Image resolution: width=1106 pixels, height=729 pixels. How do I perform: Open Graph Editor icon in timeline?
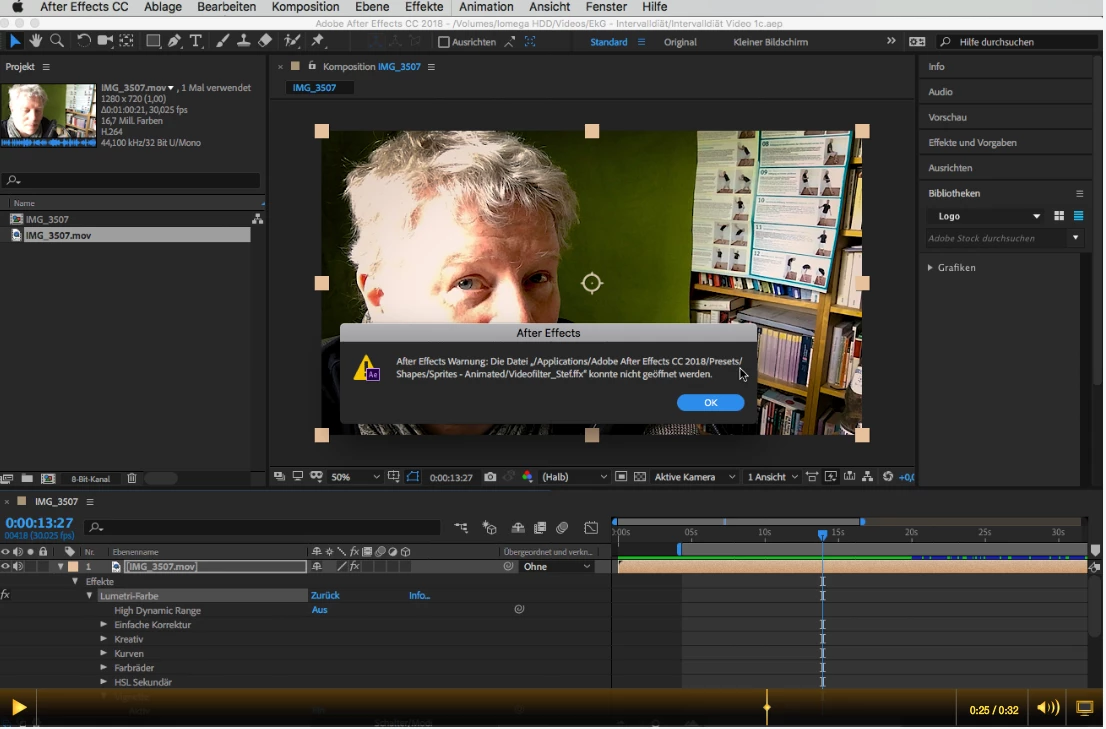pos(591,527)
